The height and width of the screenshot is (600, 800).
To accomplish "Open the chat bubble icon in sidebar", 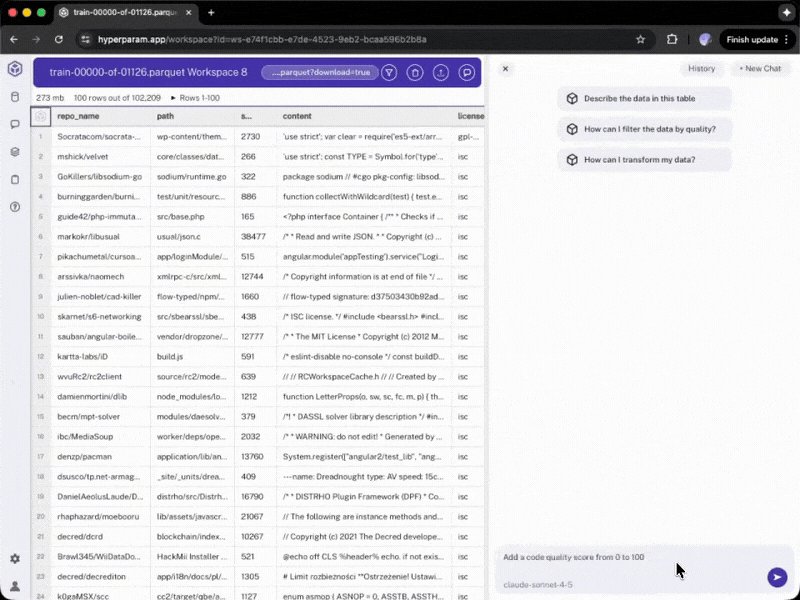I will tap(15, 124).
